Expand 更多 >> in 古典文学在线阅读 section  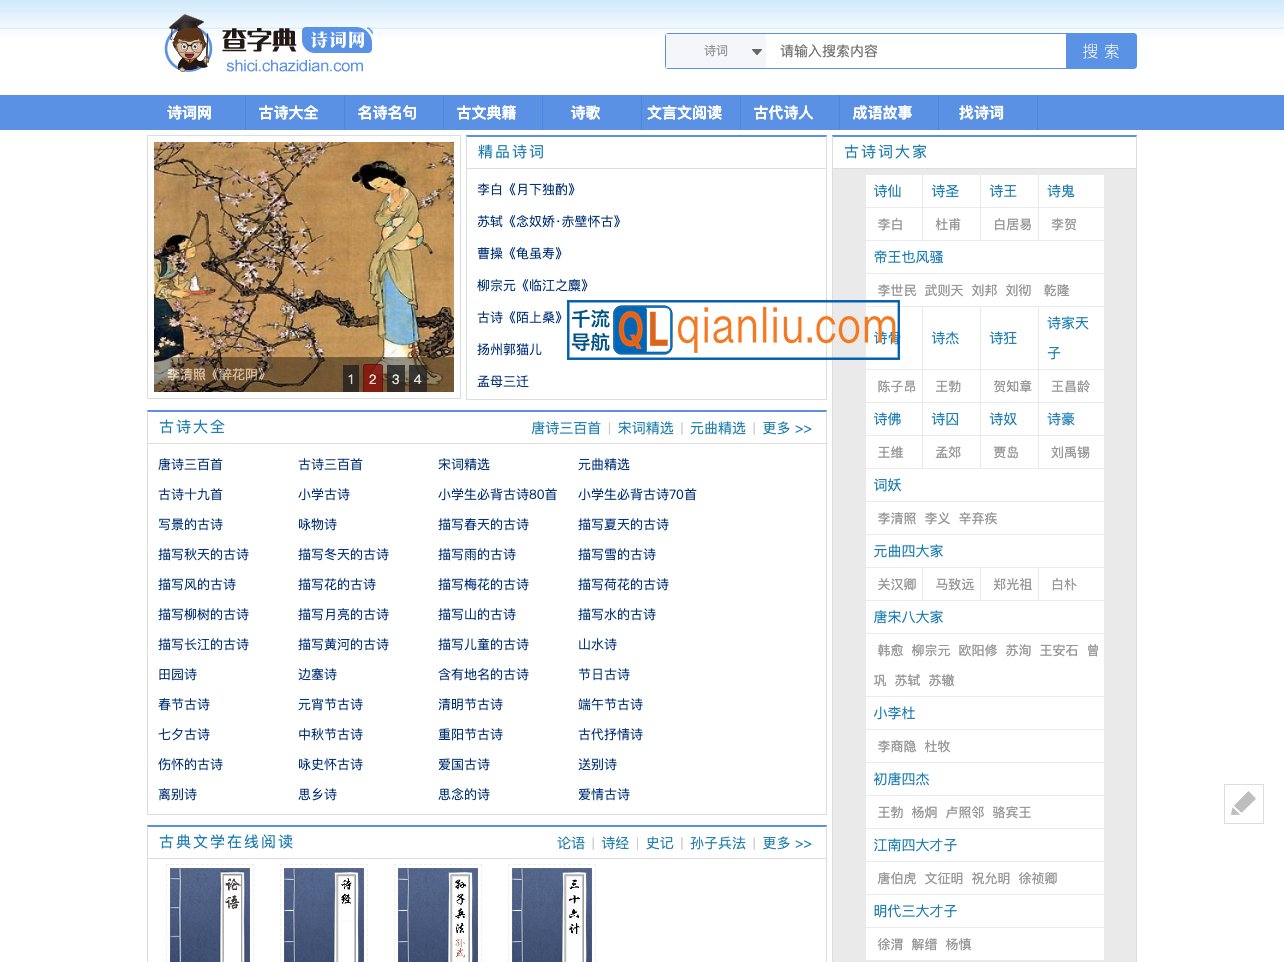[x=787, y=843]
